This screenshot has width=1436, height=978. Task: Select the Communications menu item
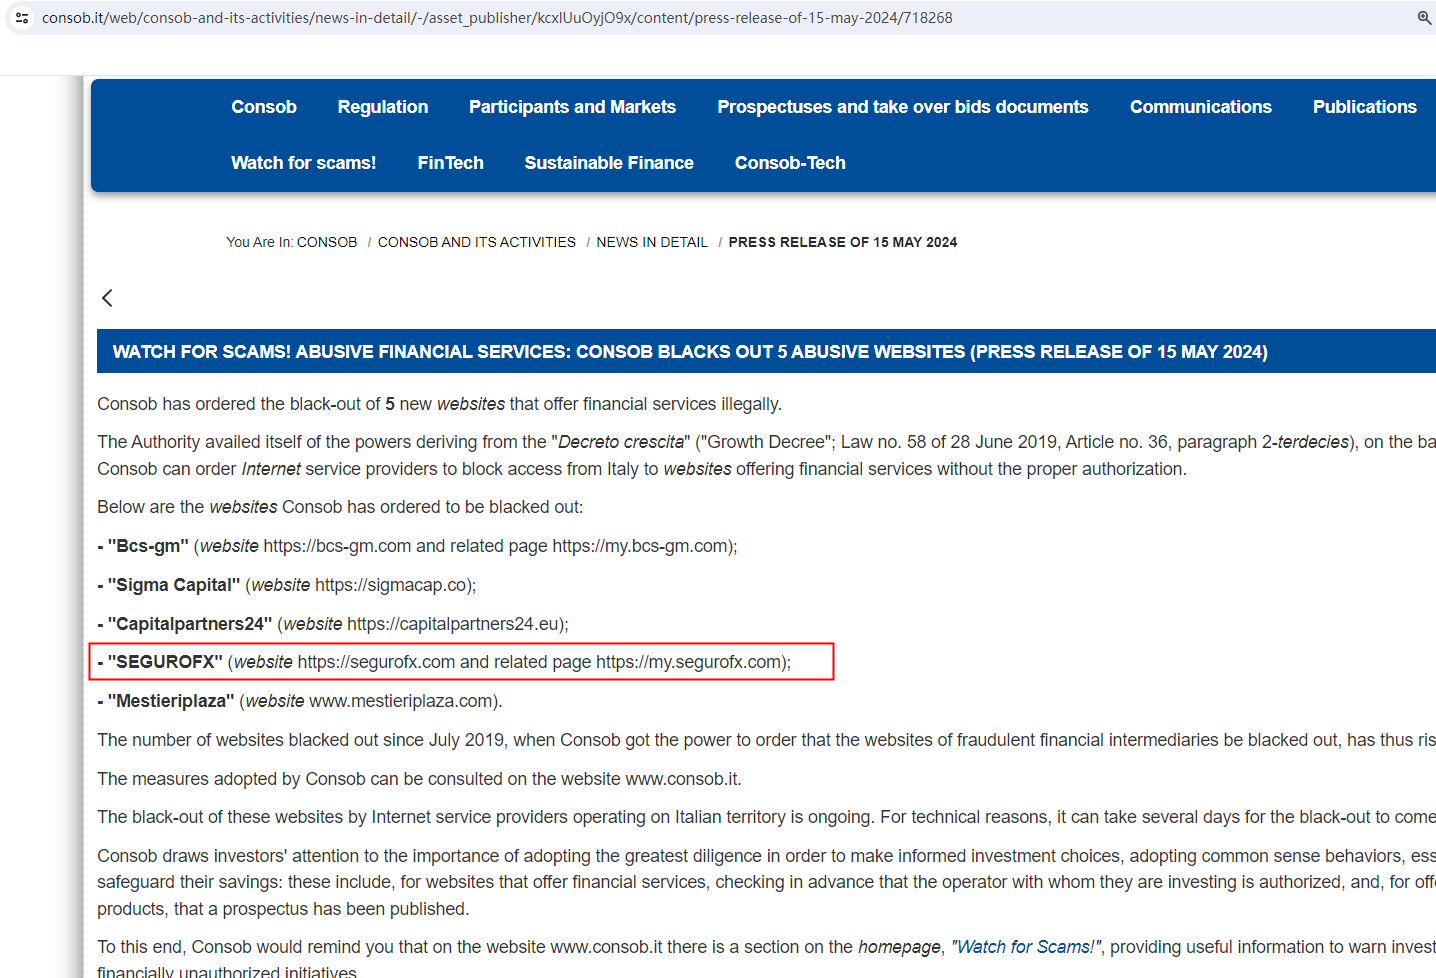click(x=1200, y=107)
